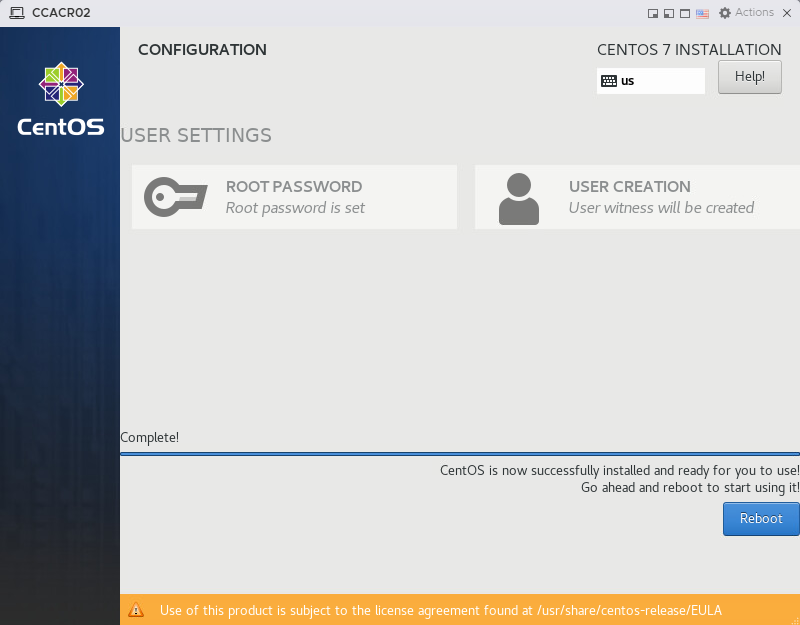Open the Actions gear menu
This screenshot has height=625, width=800.
pyautogui.click(x=746, y=13)
